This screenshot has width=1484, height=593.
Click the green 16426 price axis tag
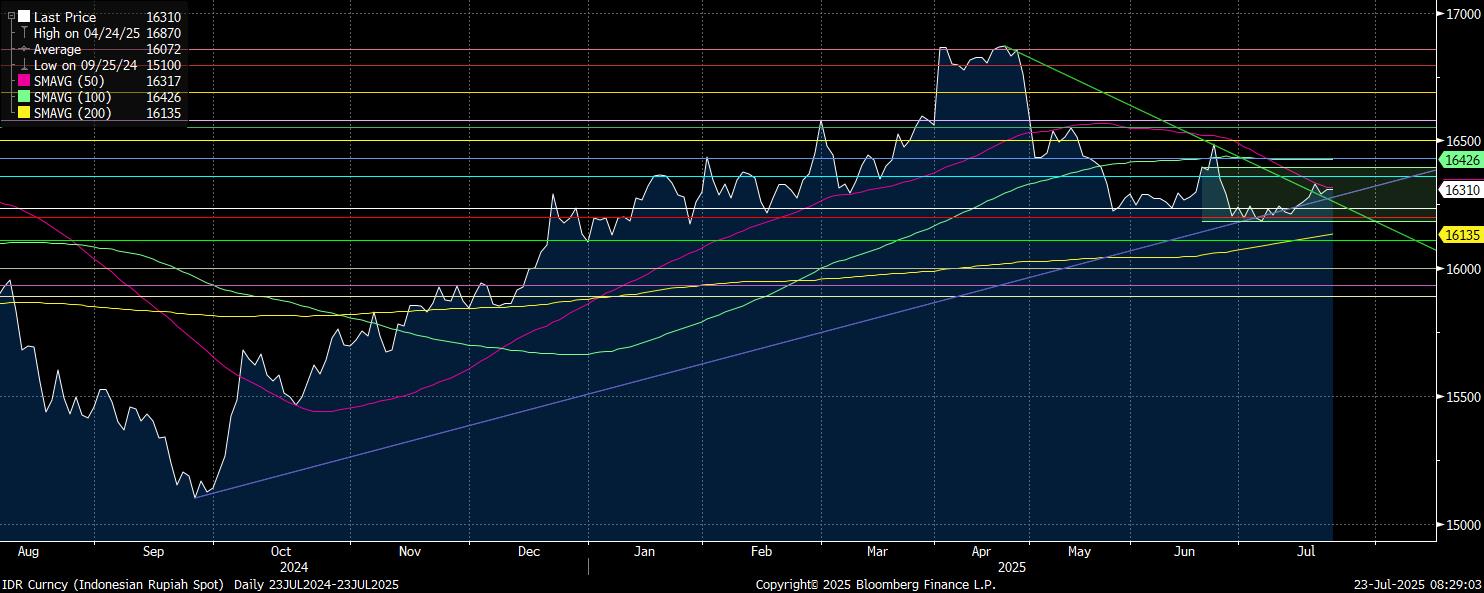(x=1459, y=160)
